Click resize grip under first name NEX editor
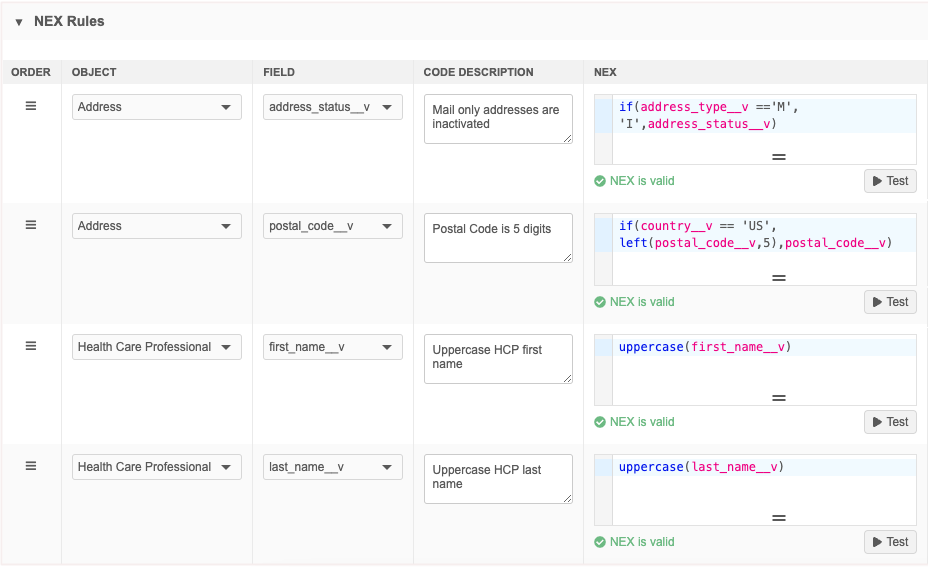 coord(778,398)
